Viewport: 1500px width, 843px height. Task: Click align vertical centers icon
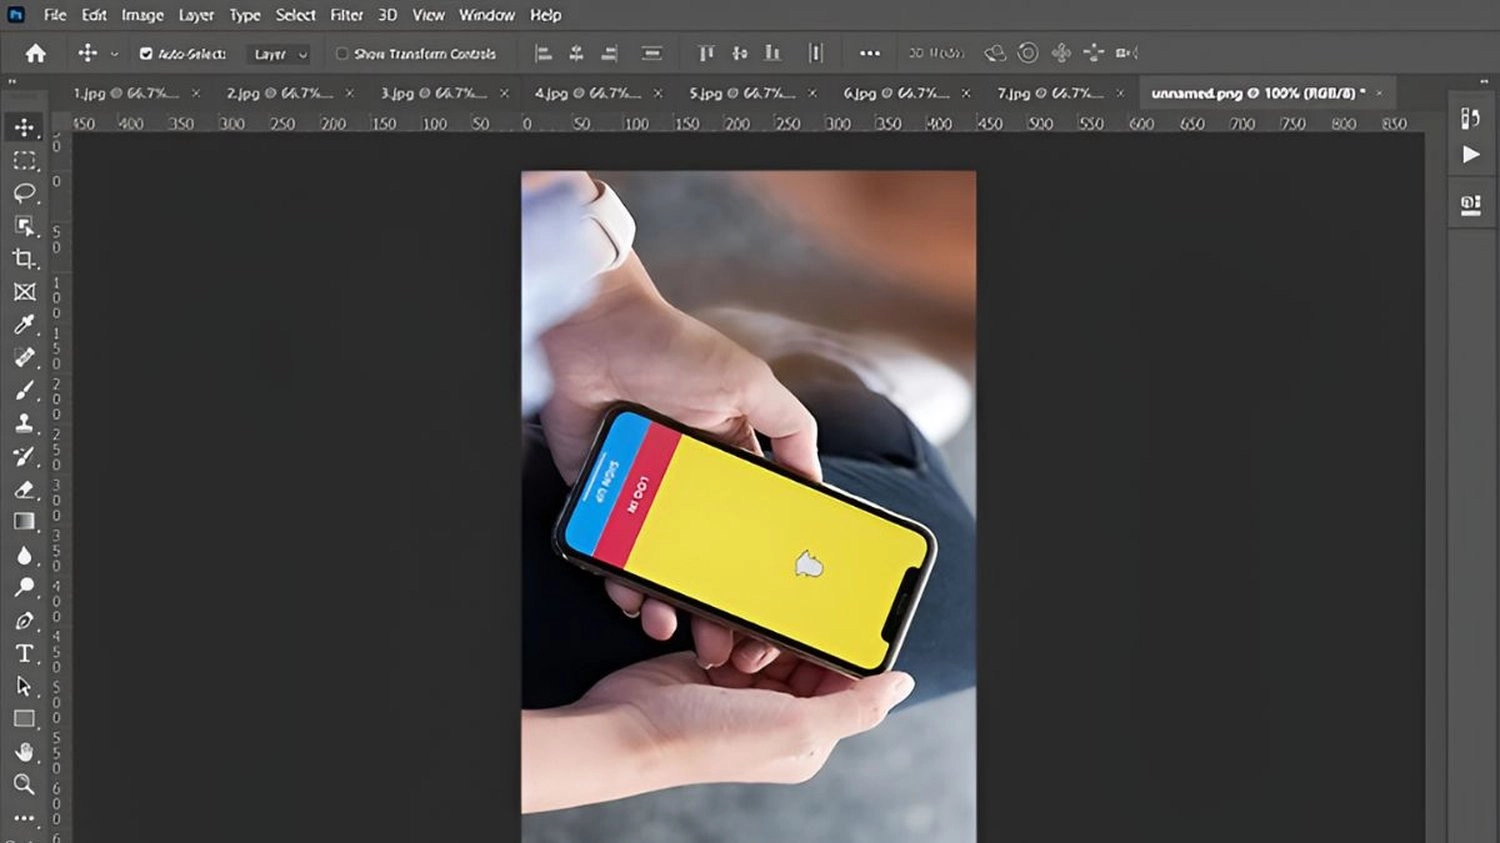tap(739, 53)
